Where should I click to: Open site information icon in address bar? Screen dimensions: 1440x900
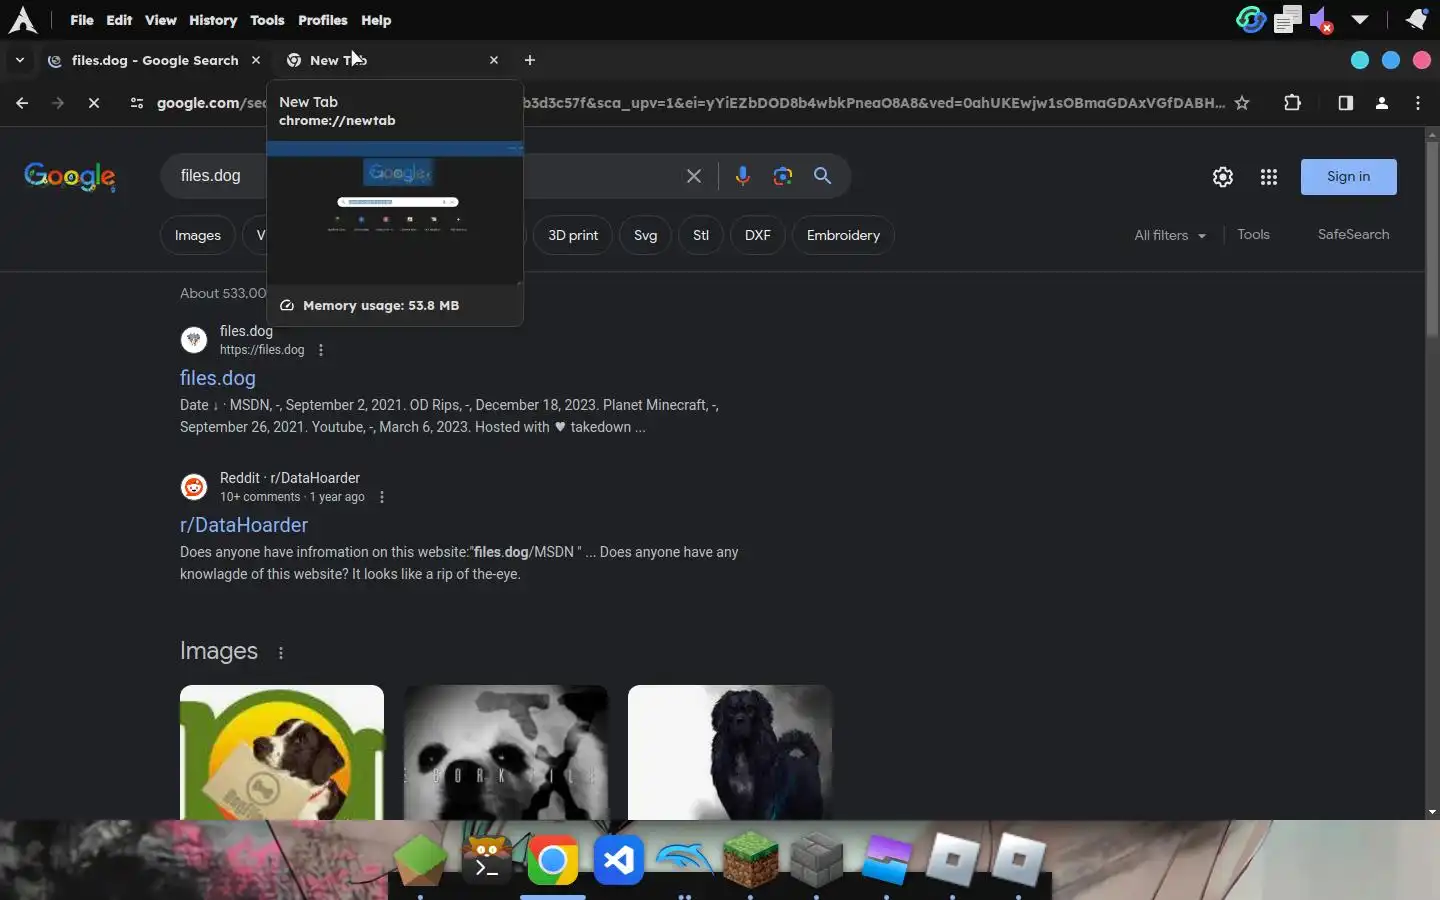pos(137,103)
